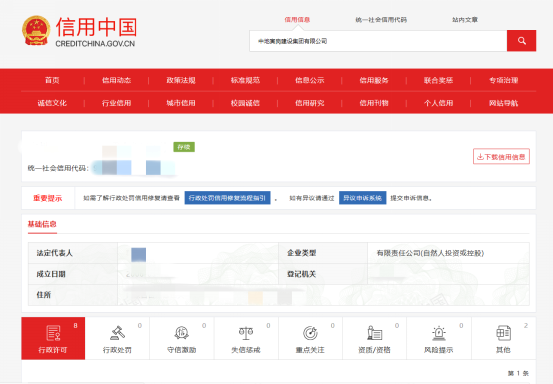This screenshot has height=384, width=553.
Task: Open 政策法规 navigation item
Action: (x=181, y=80)
